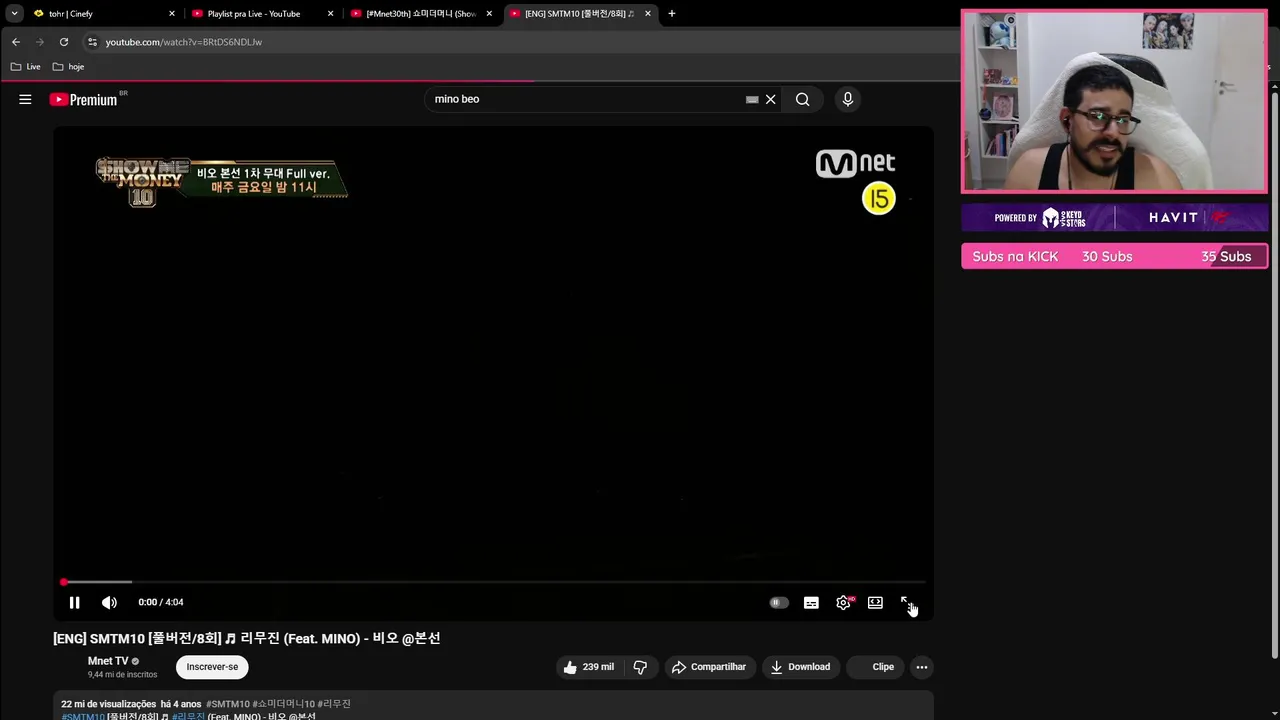Click the Subs na KICK goal bar
The height and width of the screenshot is (720, 1280).
1114,256
